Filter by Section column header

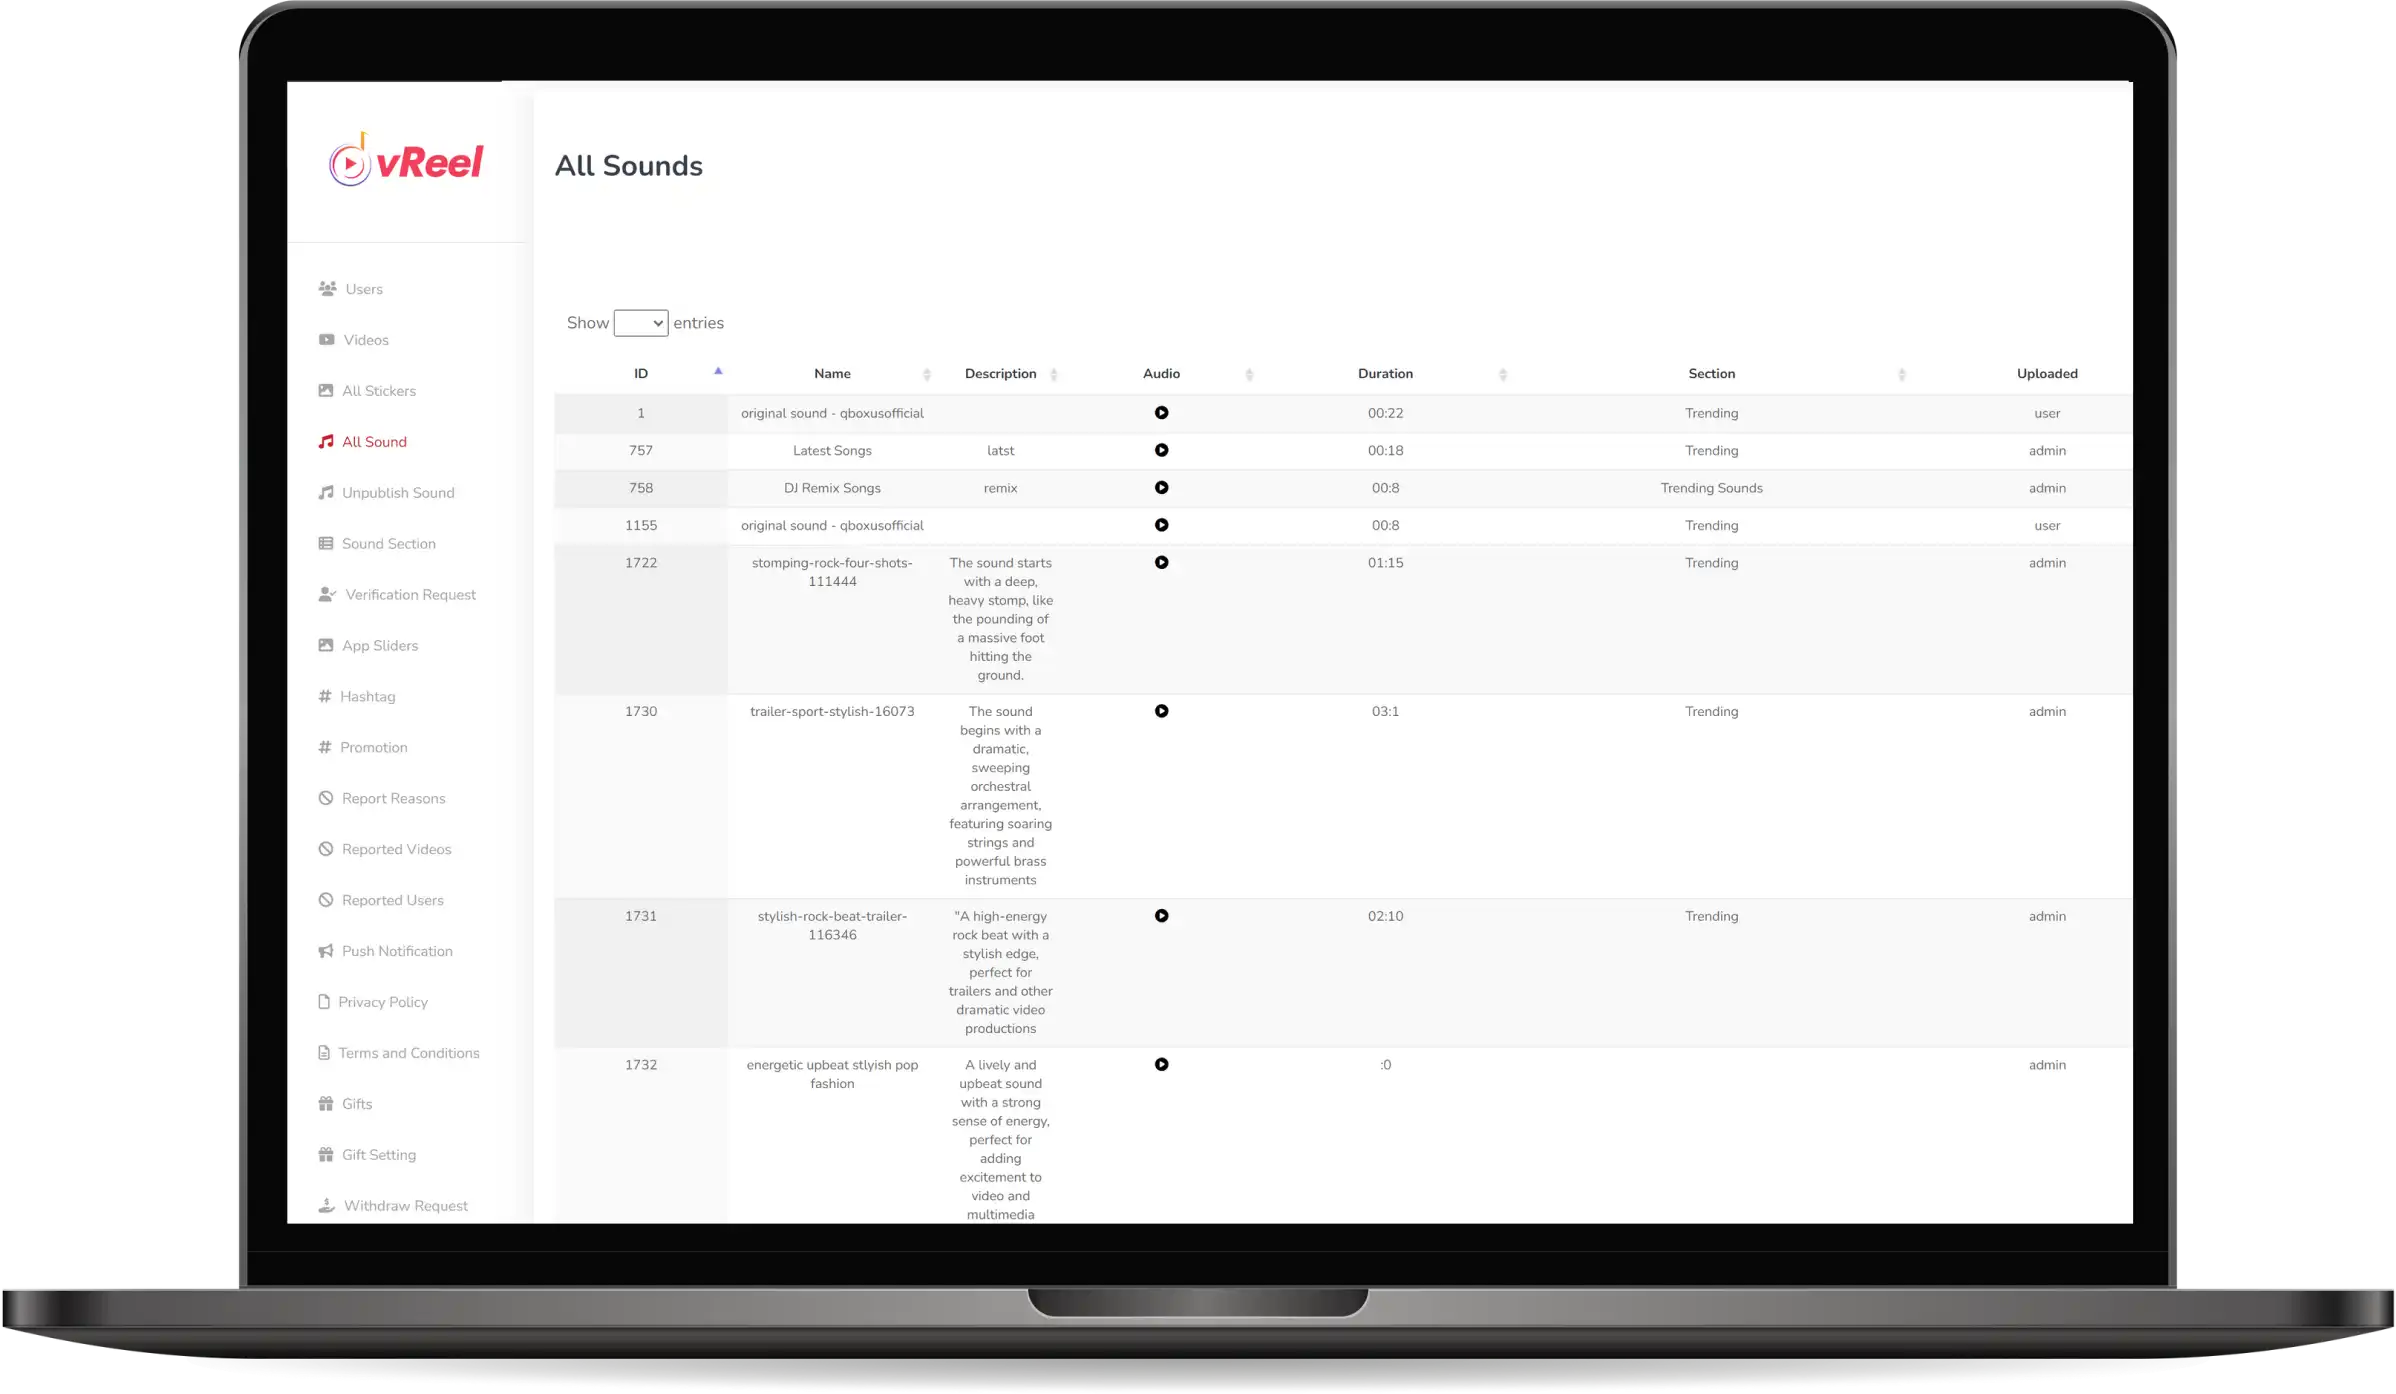pos(1711,373)
